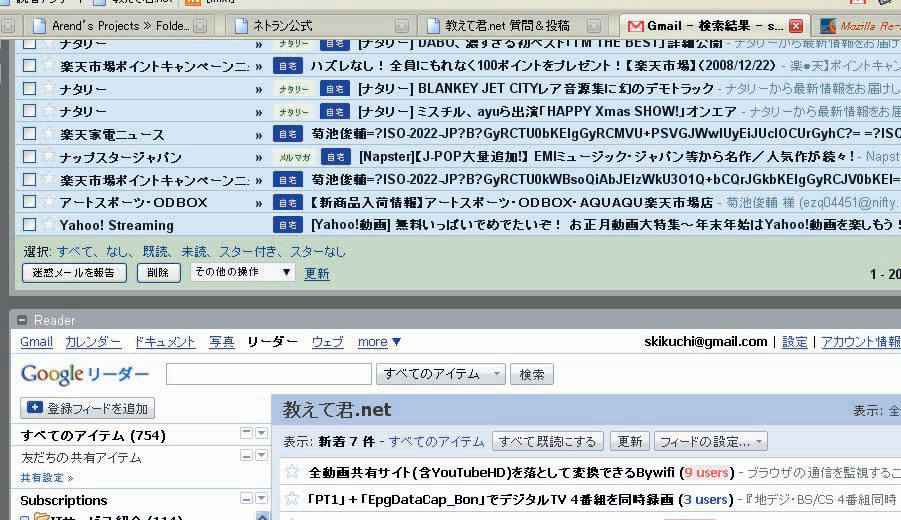Click the » marker on アートスポーツ・ODBOX row
This screenshot has height=520, width=901.
259,203
